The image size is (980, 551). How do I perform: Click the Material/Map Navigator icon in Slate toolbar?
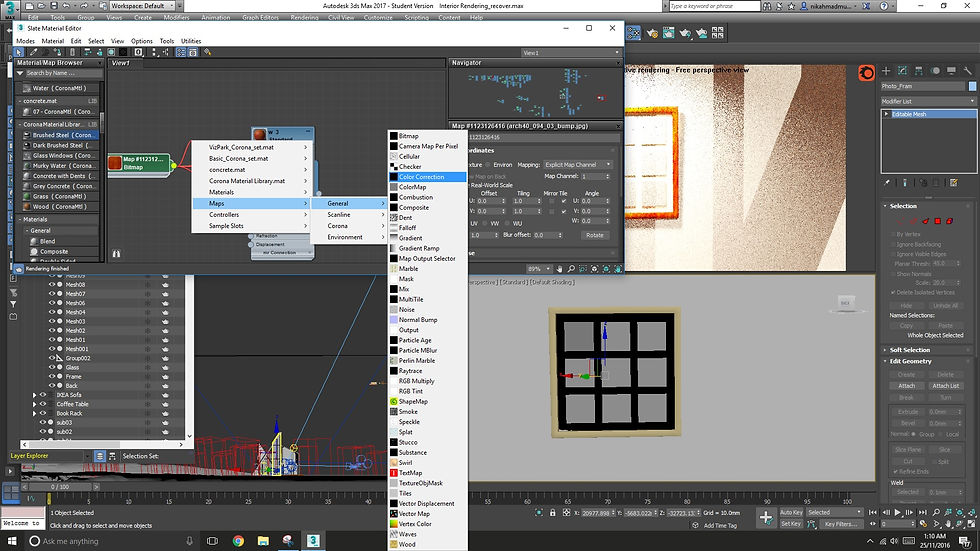pos(181,52)
